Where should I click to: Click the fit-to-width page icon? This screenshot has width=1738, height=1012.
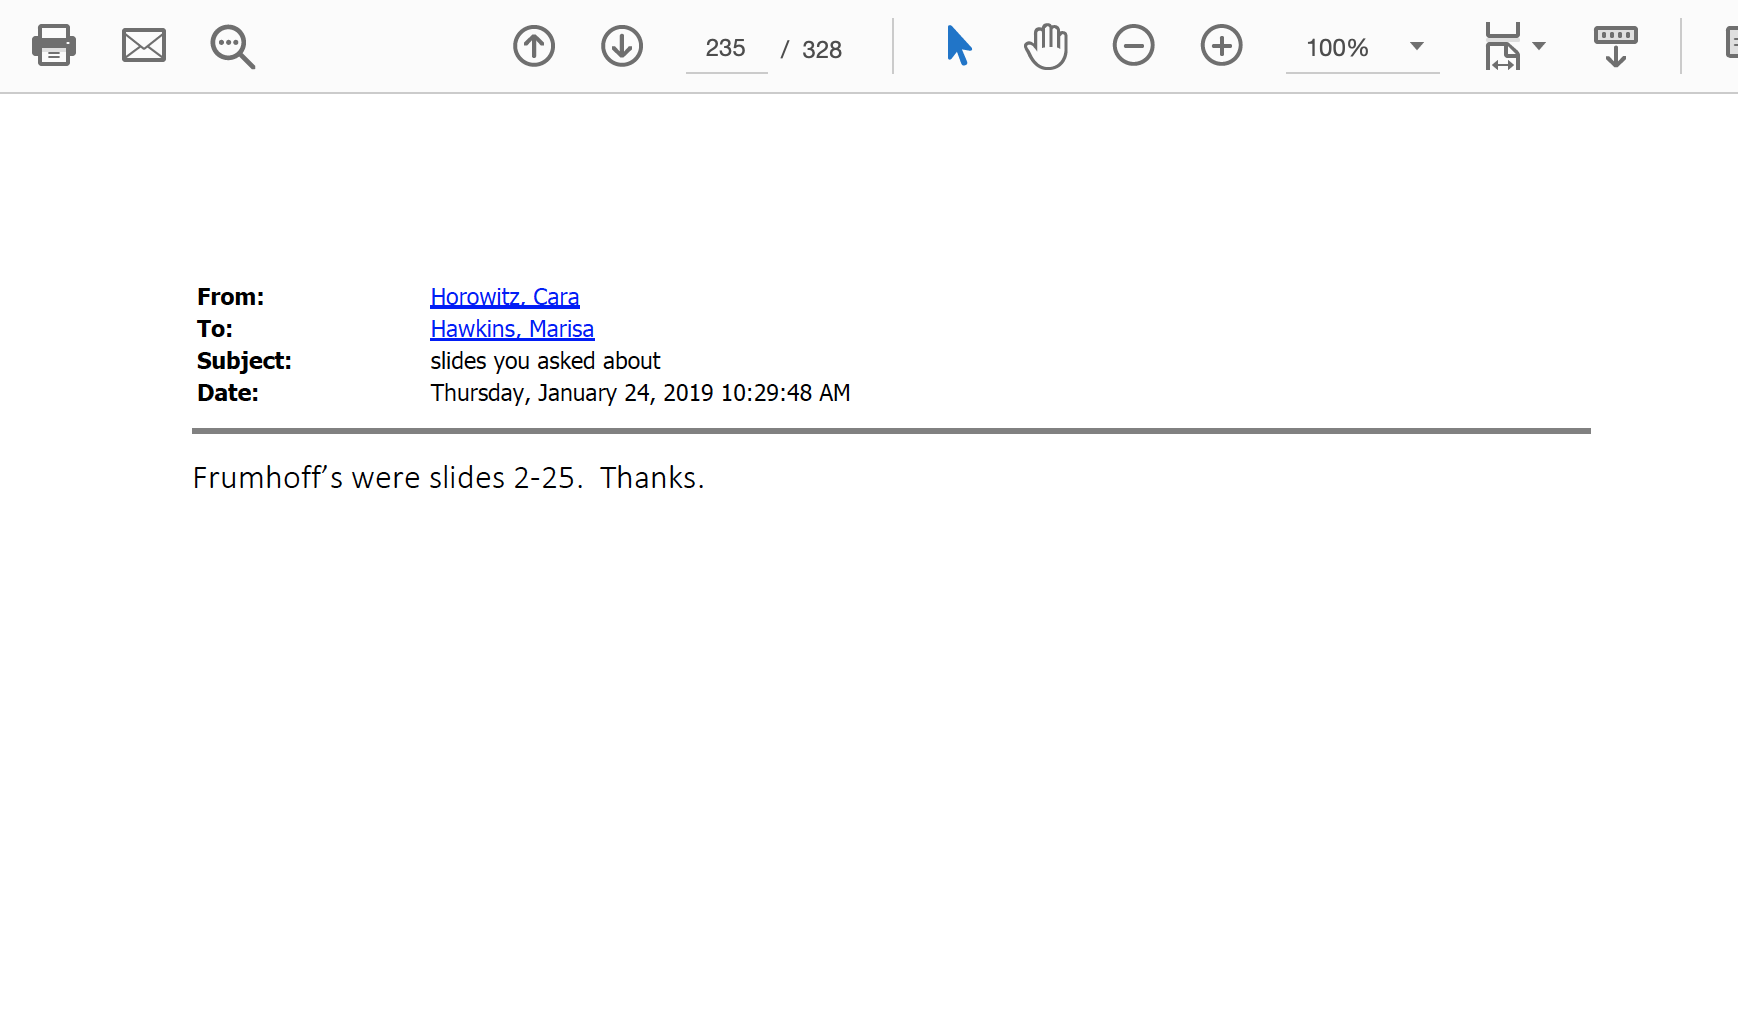1502,46
